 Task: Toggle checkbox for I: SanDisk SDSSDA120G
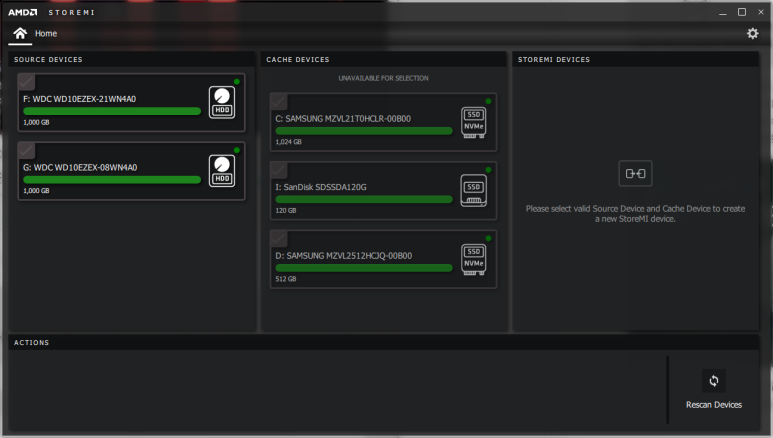coord(279,170)
